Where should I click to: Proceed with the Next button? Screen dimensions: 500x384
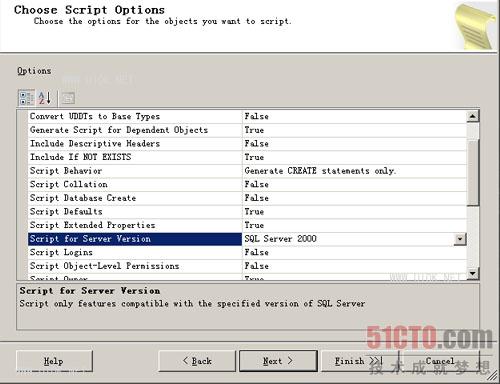click(x=278, y=361)
